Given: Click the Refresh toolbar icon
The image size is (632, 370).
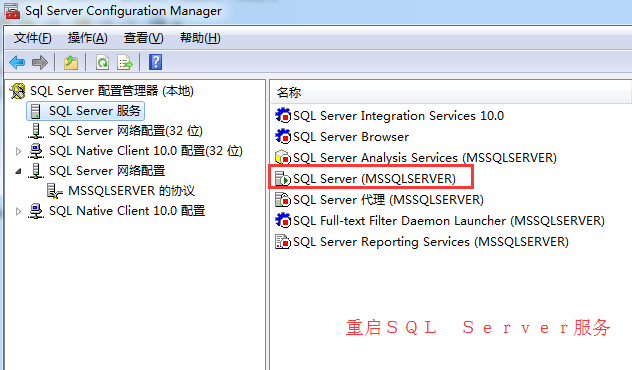Looking at the screenshot, I should (x=102, y=62).
